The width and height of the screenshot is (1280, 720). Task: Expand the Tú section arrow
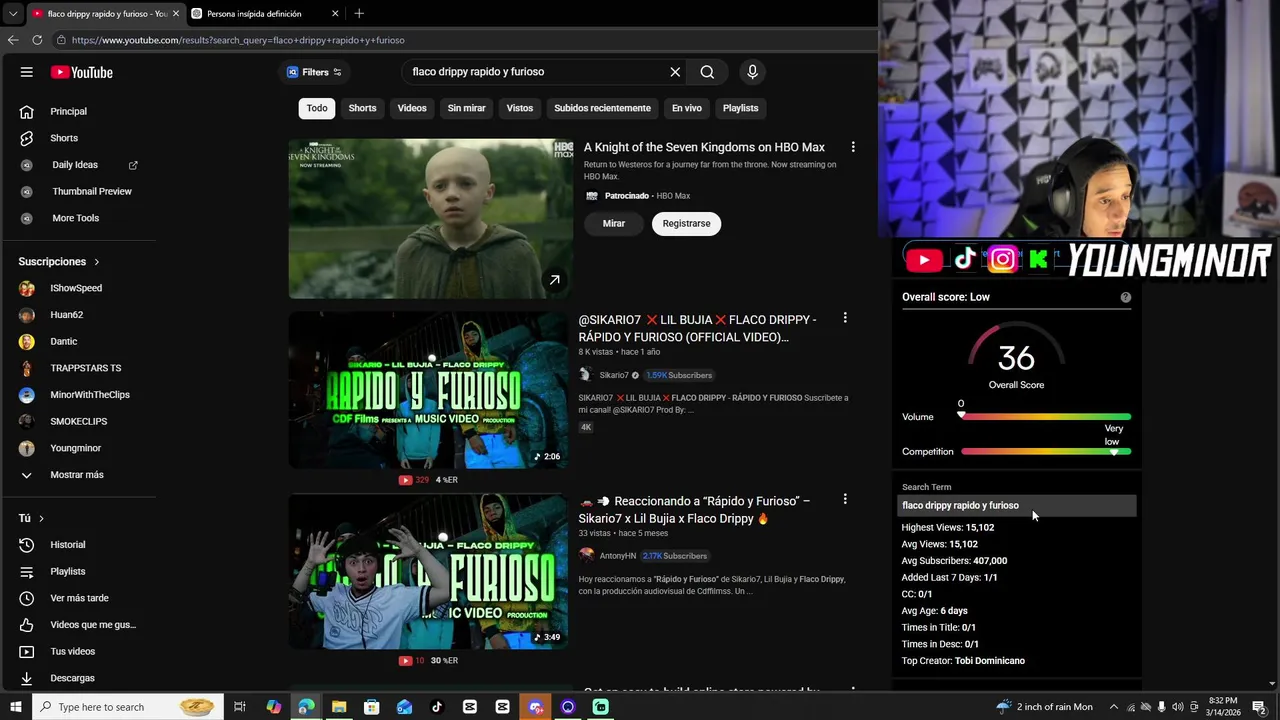pyautogui.click(x=41, y=518)
